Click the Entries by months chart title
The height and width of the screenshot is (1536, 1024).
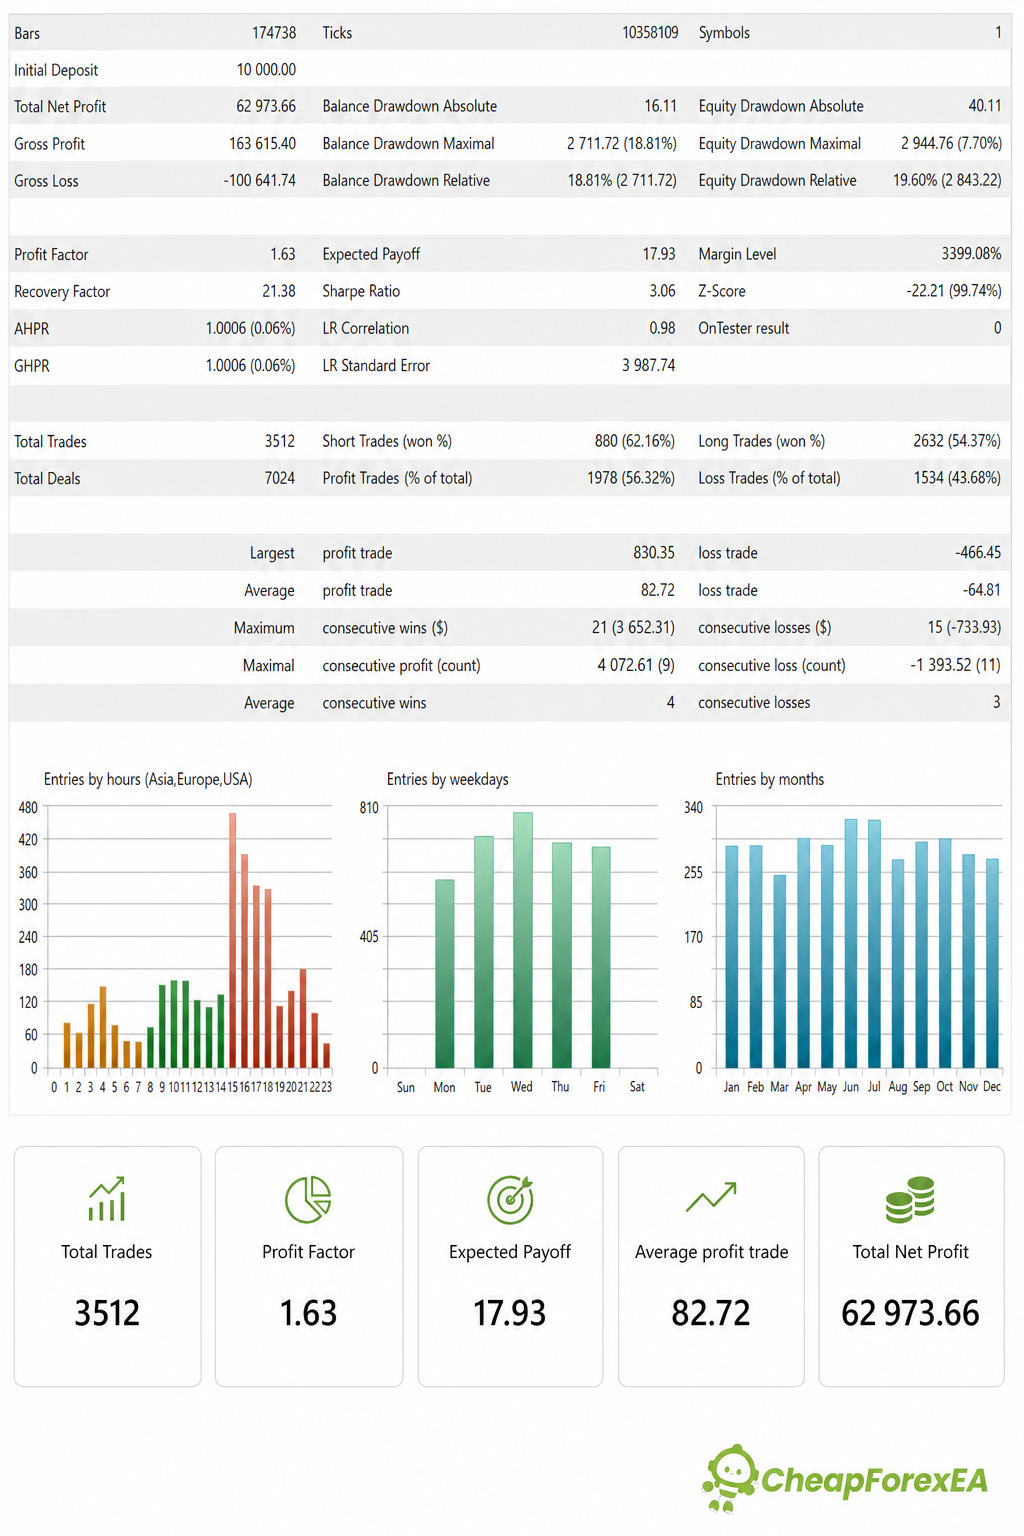coord(769,780)
